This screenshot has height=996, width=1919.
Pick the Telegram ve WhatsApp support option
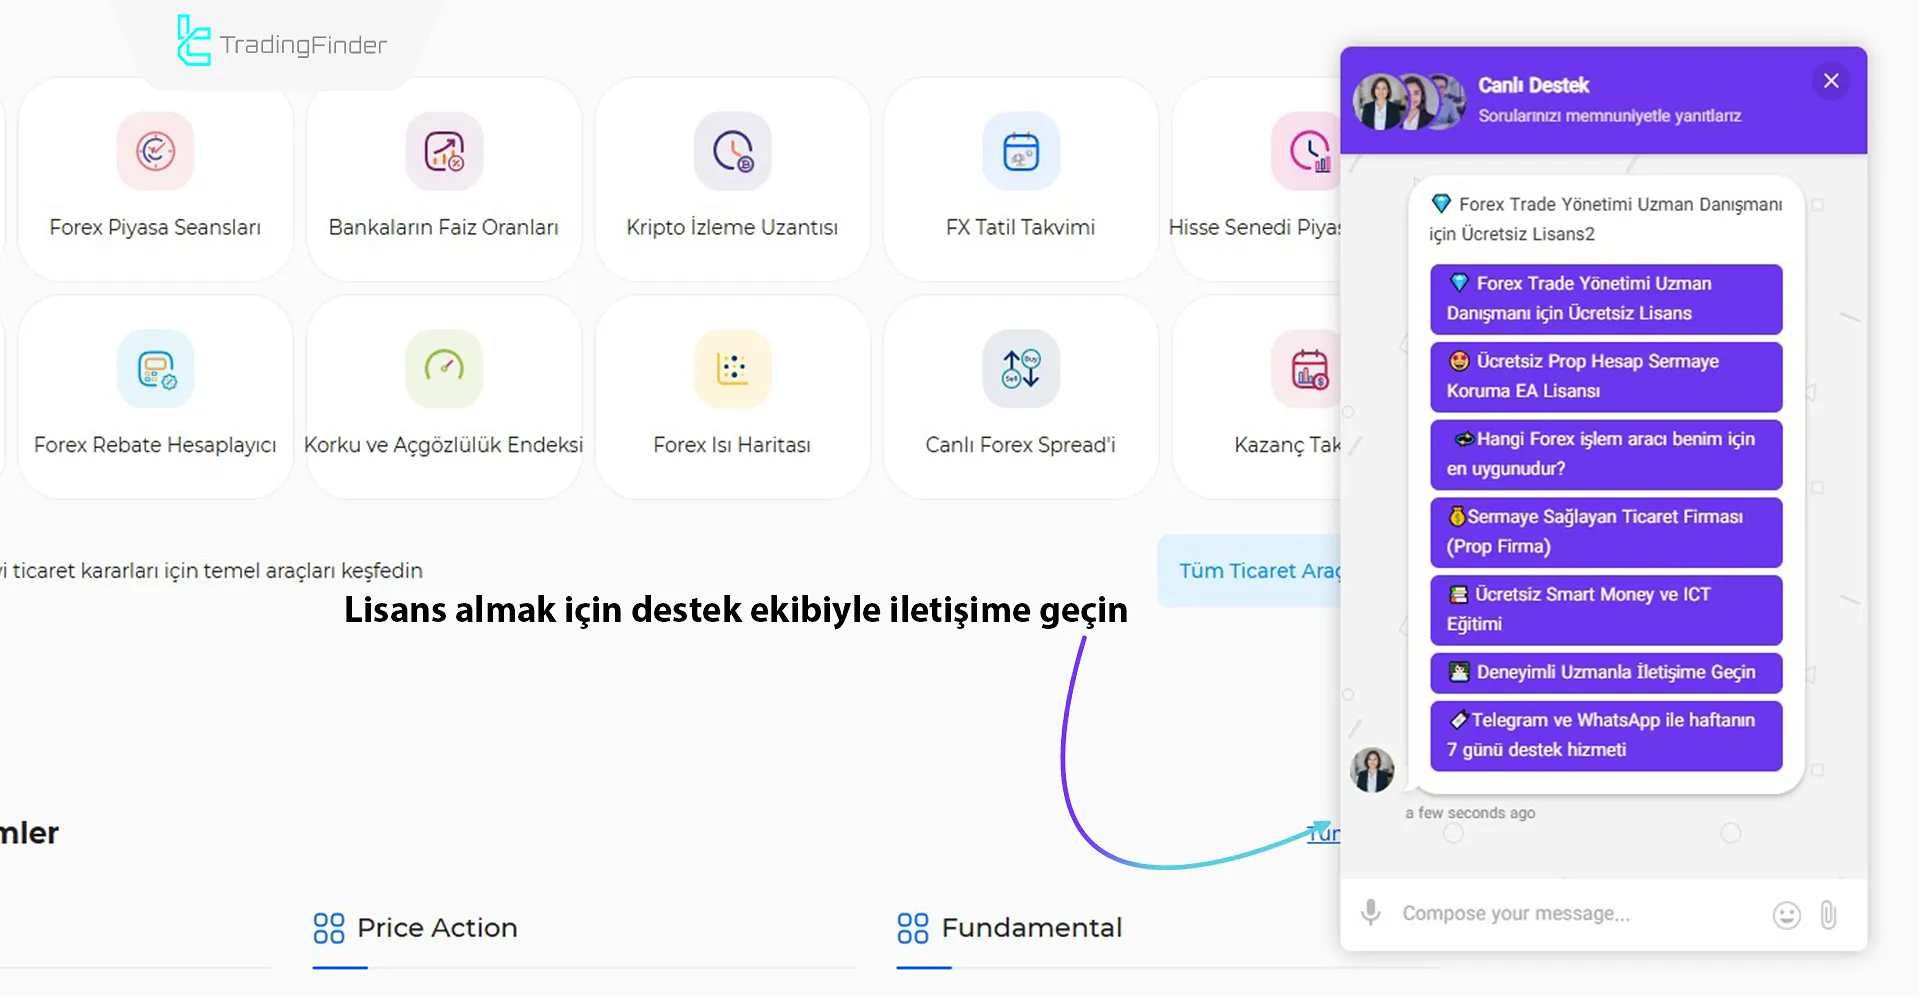coord(1605,735)
